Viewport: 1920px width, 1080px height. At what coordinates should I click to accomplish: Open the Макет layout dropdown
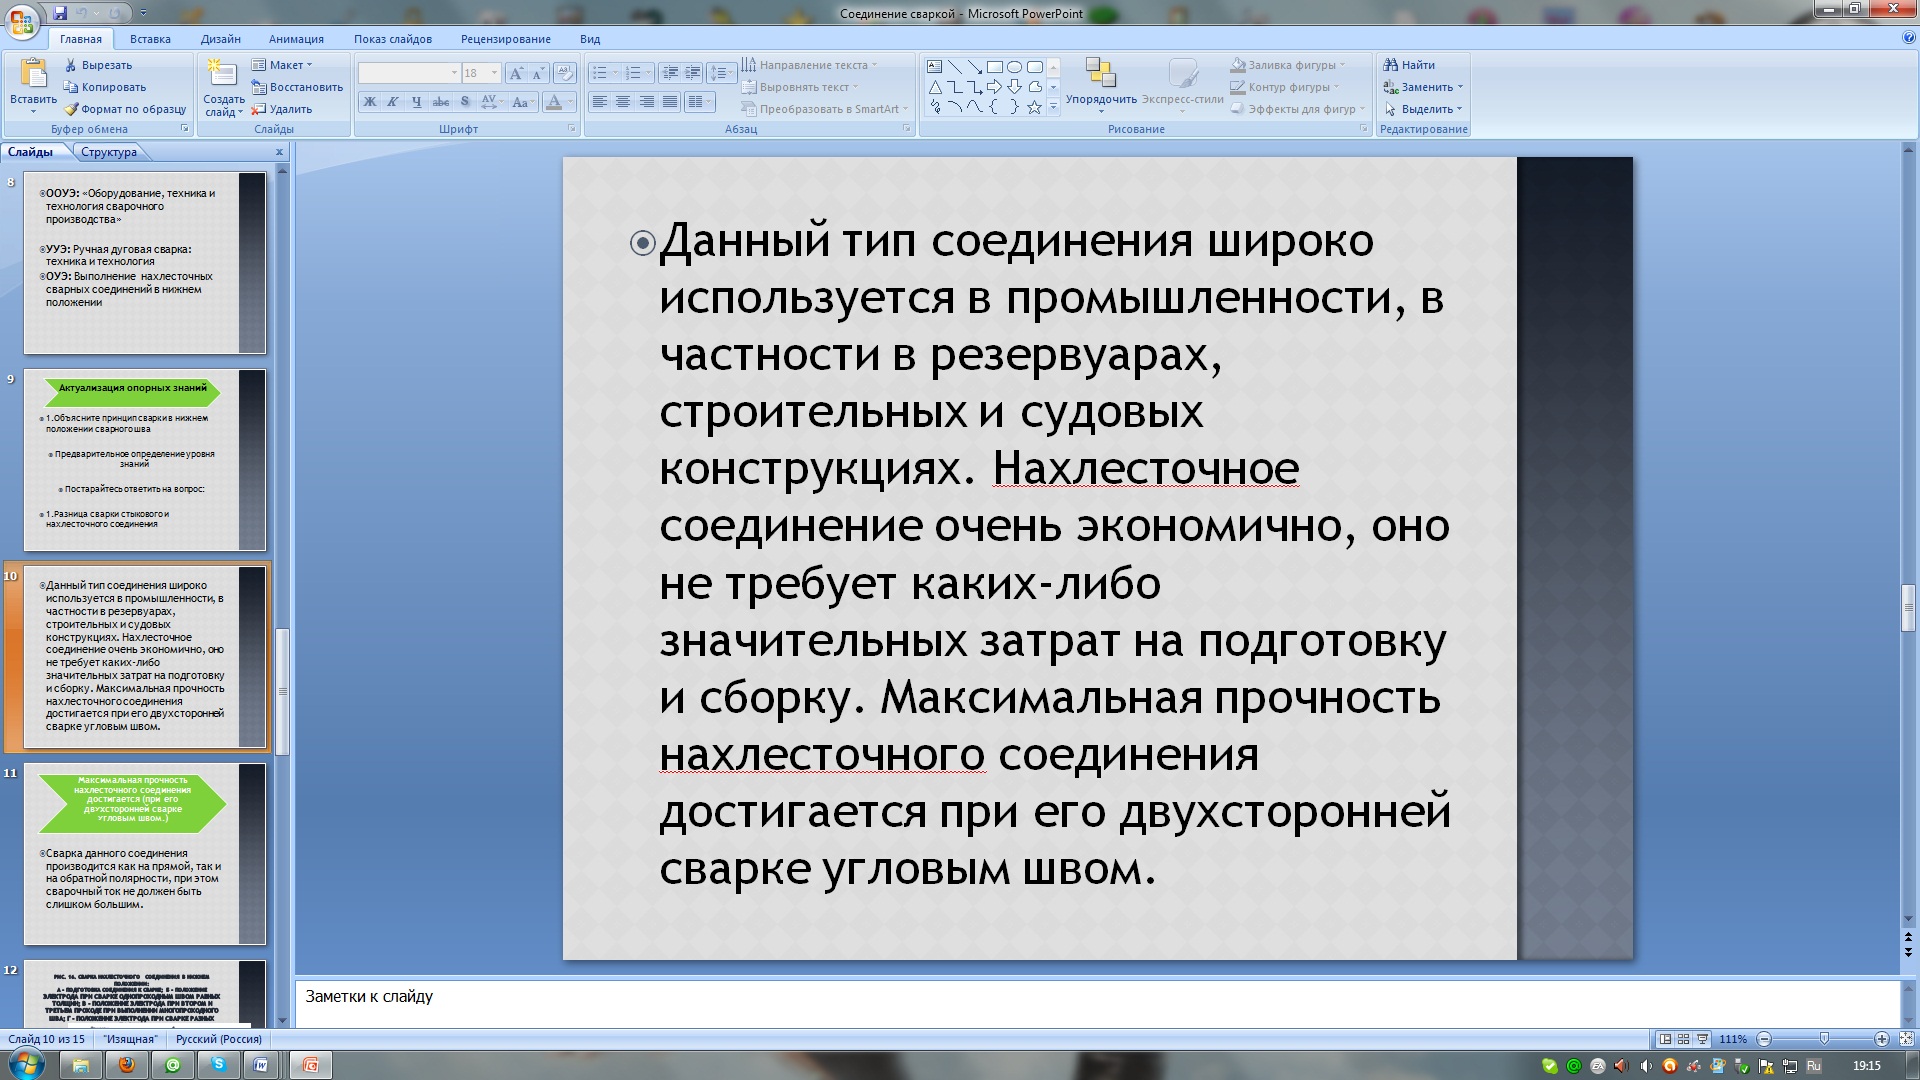(282, 65)
